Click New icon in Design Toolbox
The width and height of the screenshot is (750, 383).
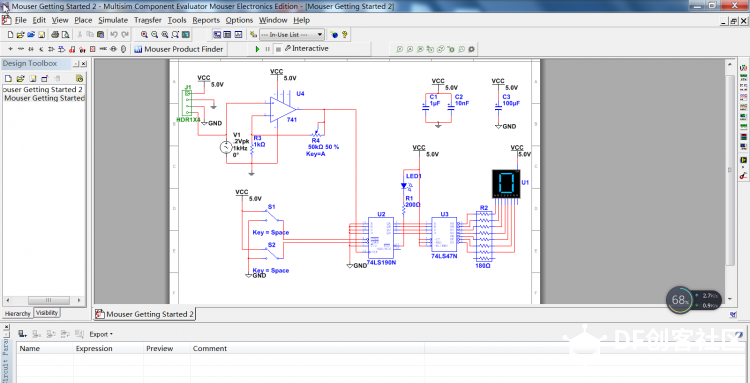pyautogui.click(x=8, y=78)
